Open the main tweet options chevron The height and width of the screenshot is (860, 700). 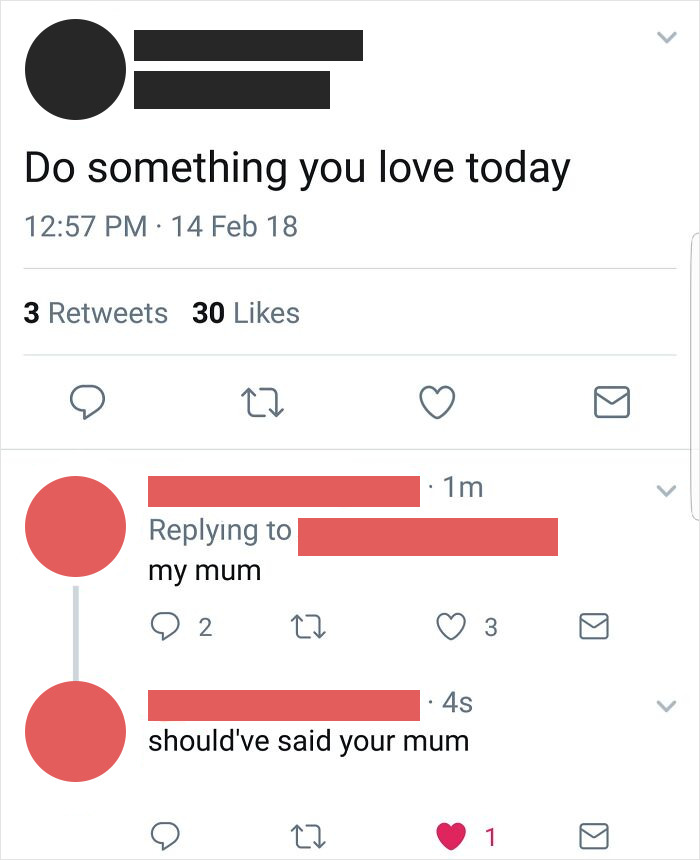667,37
